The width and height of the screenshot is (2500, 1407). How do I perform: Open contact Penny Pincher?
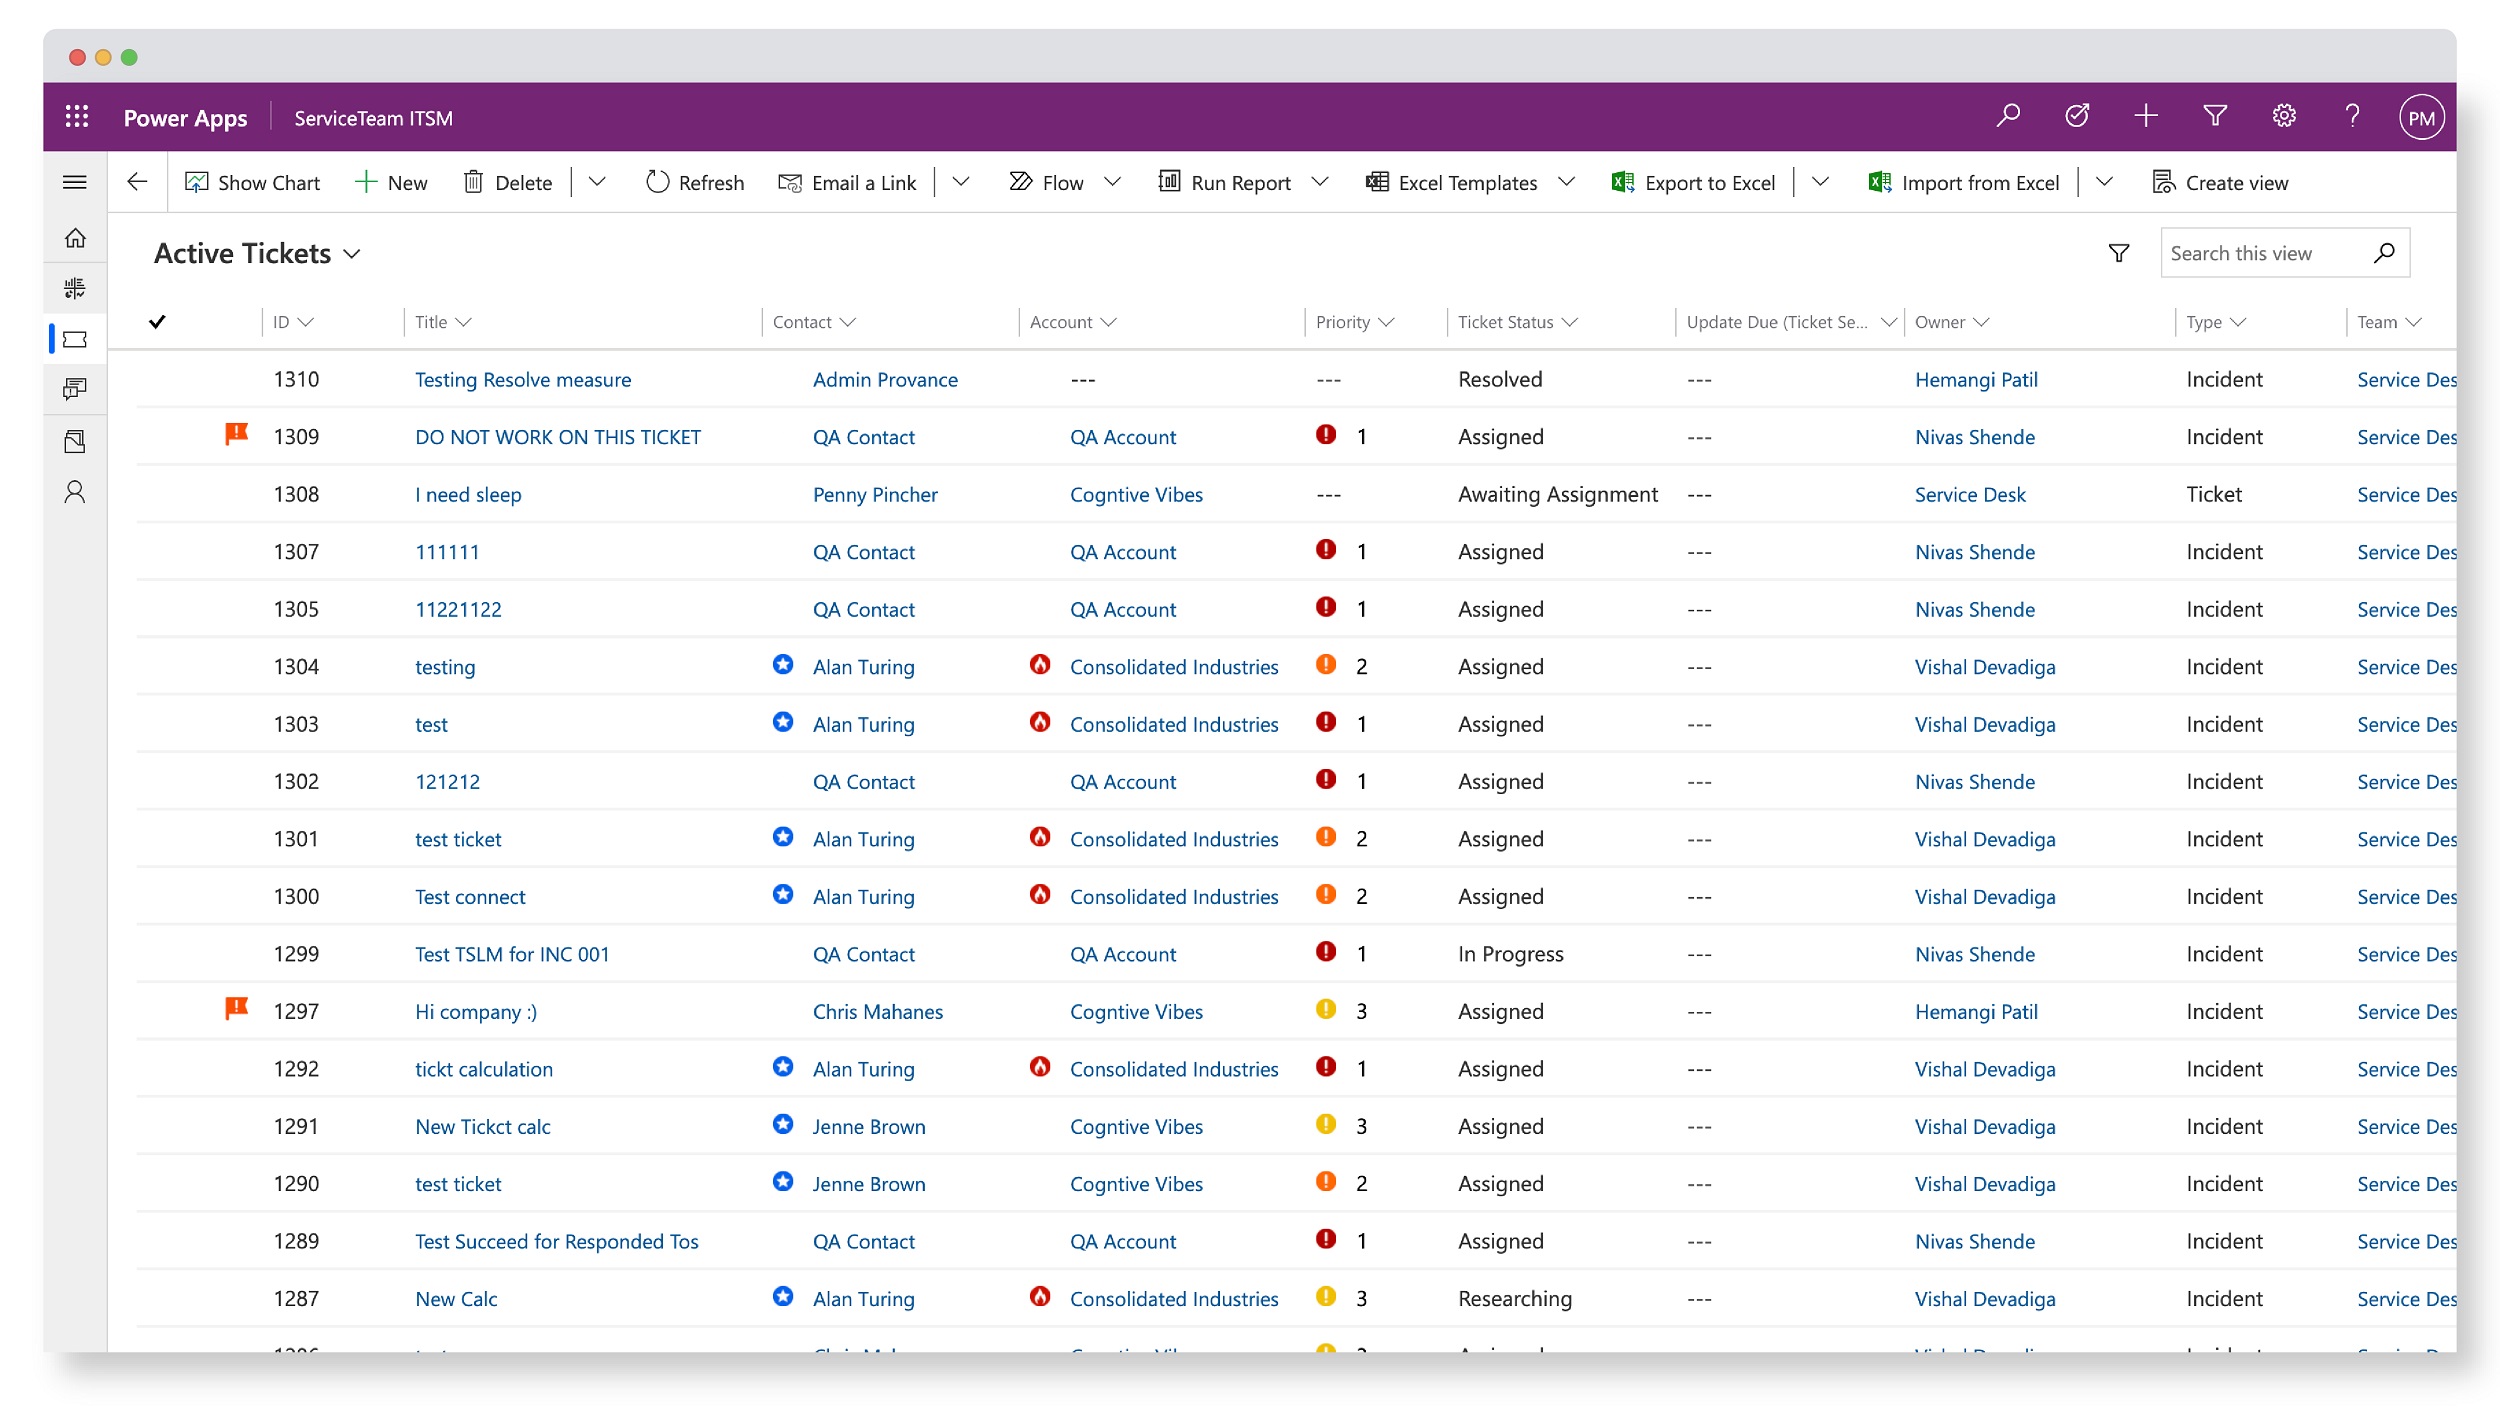(x=875, y=494)
